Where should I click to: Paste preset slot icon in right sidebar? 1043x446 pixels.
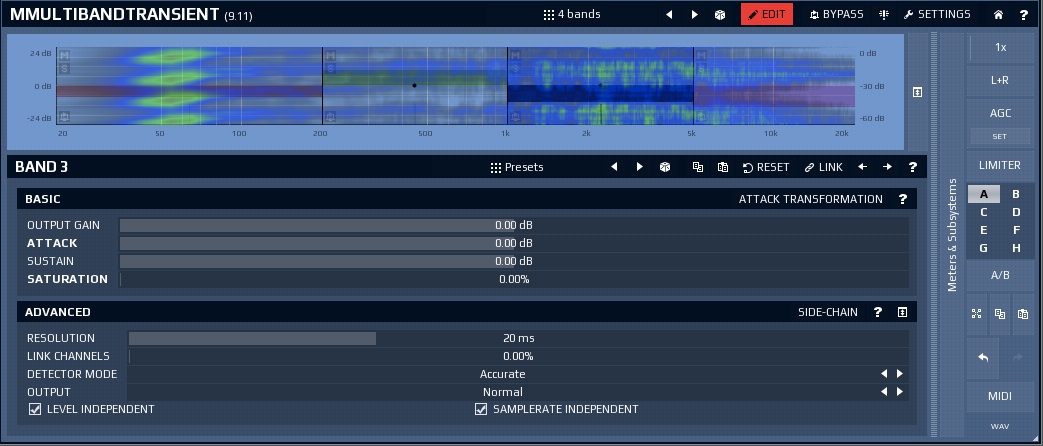coord(1023,314)
